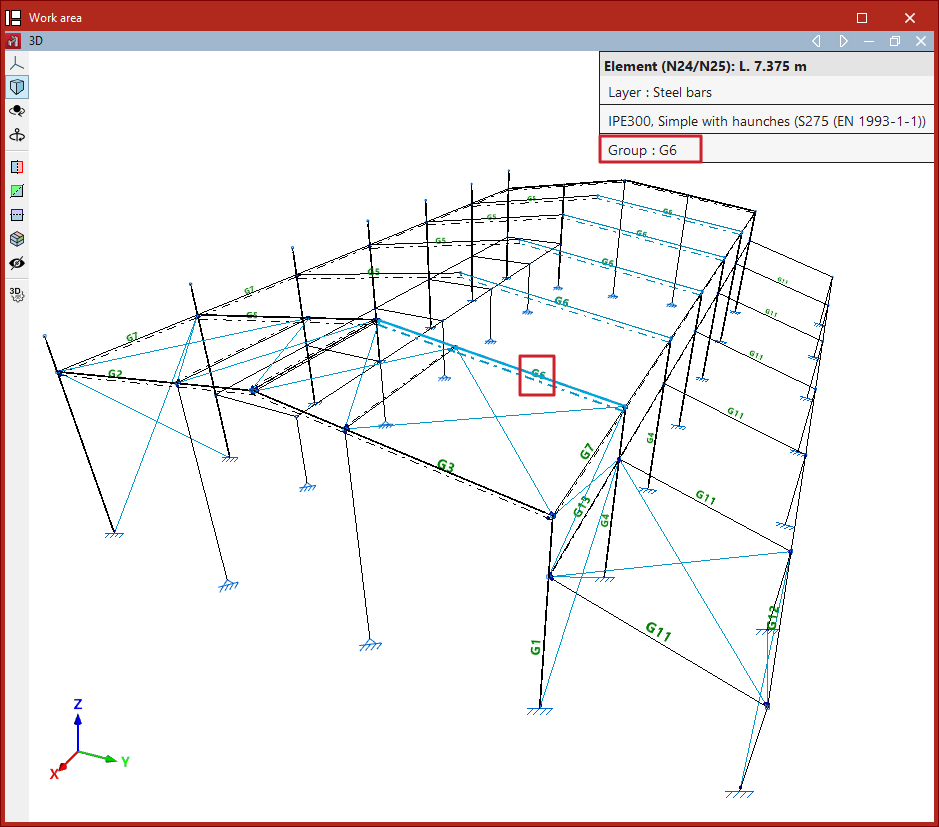Select the bar labeled G2
Screen dimensions: 939x827
115,374
